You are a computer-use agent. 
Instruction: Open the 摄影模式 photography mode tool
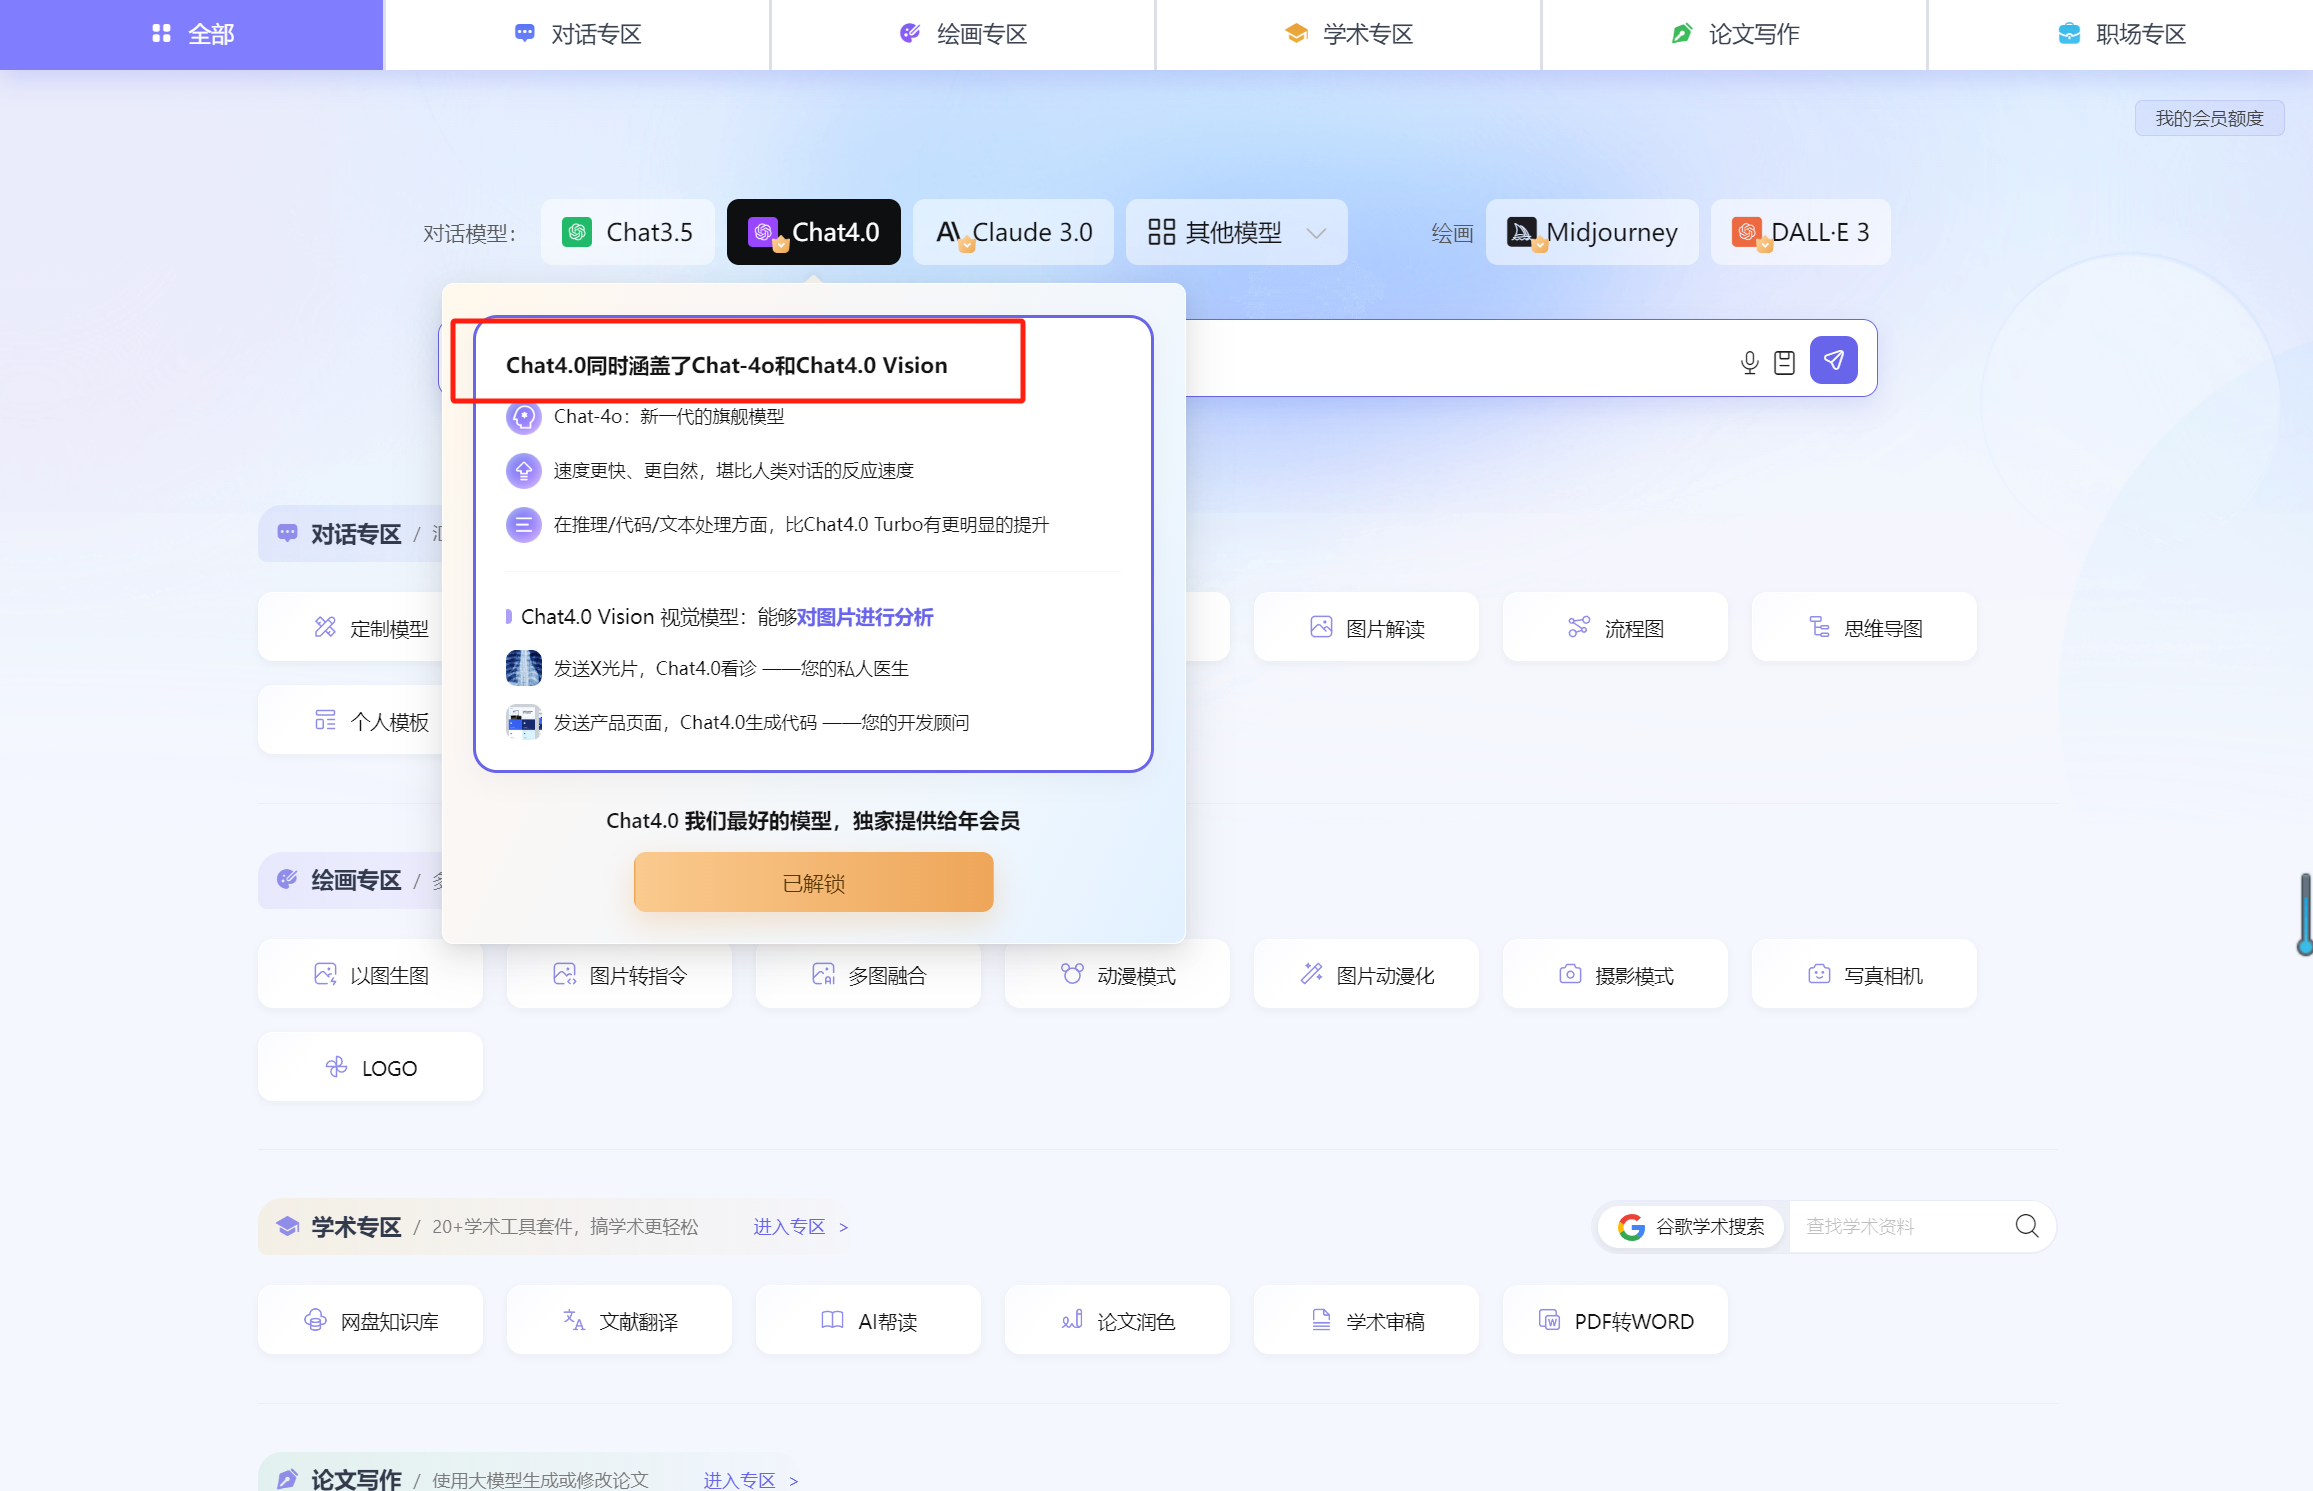pos(1614,974)
